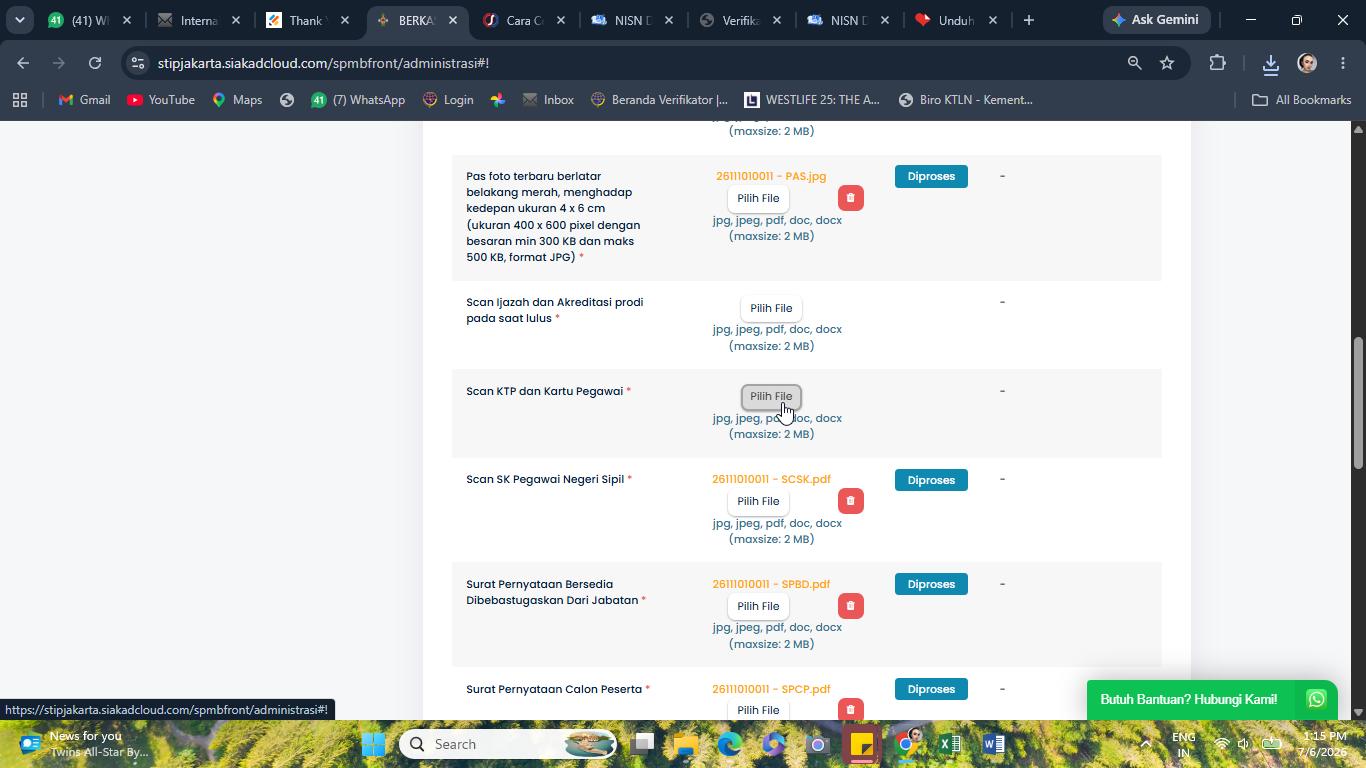Screen dimensions: 1366x768
Task: Expand the tab search dropdown arrow
Action: 19,20
